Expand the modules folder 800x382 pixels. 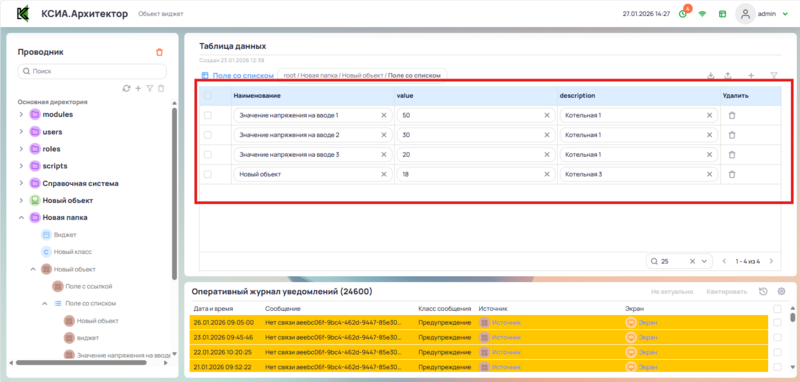click(21, 114)
